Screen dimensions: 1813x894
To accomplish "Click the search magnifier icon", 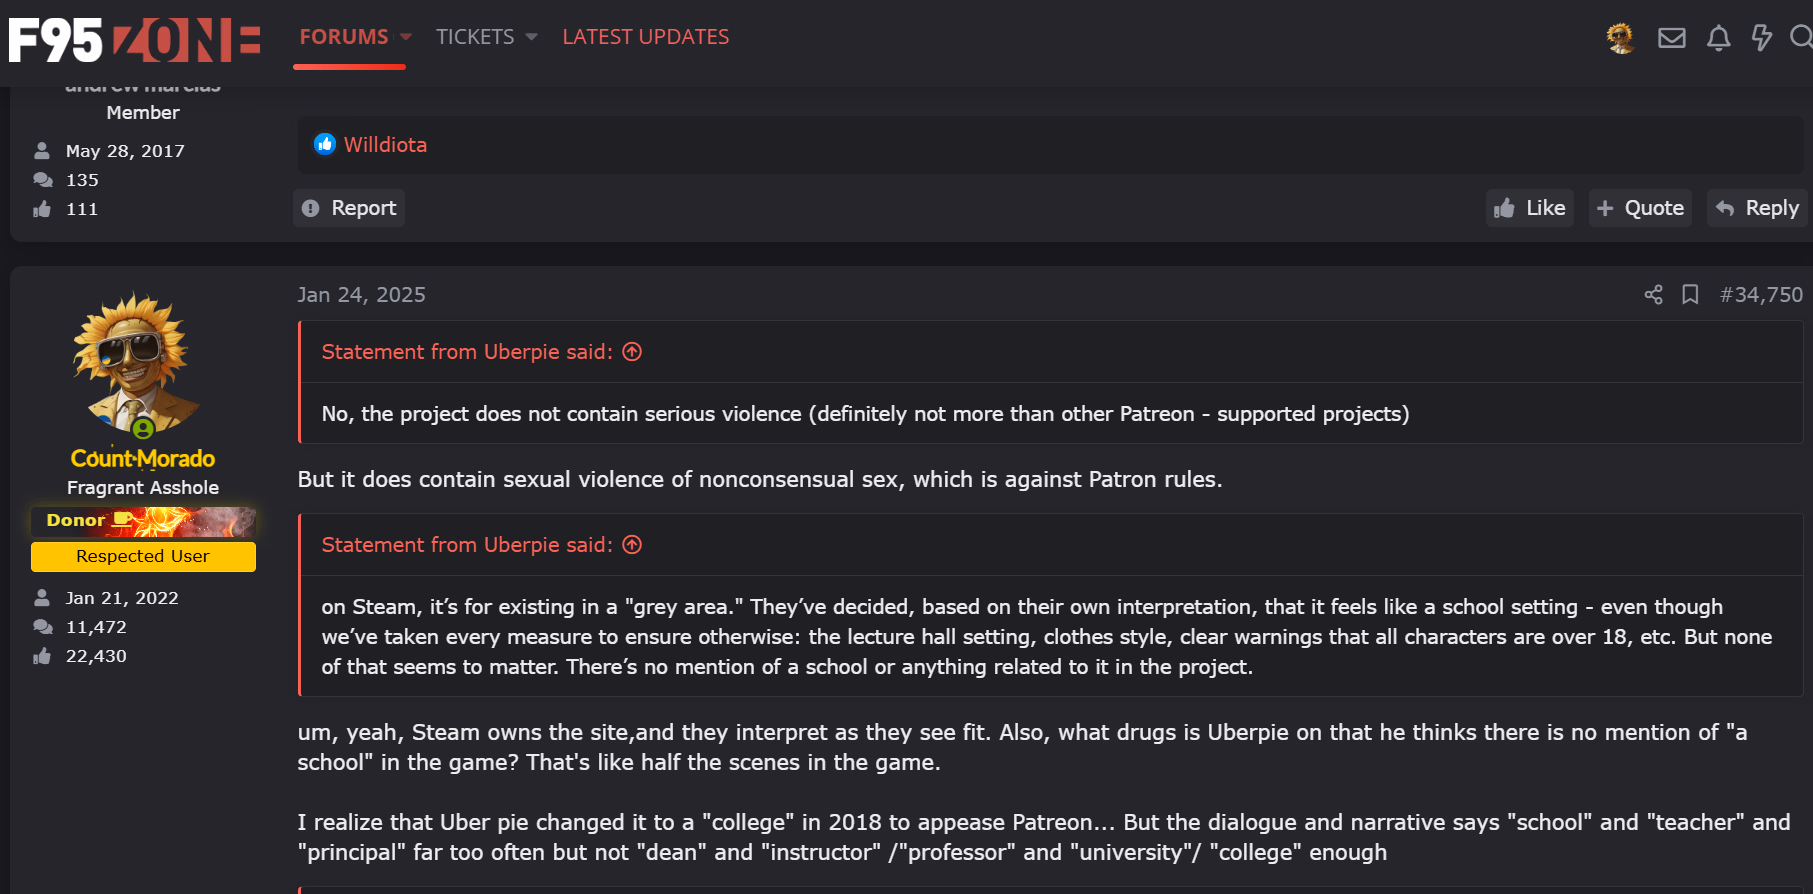I will (1800, 38).
